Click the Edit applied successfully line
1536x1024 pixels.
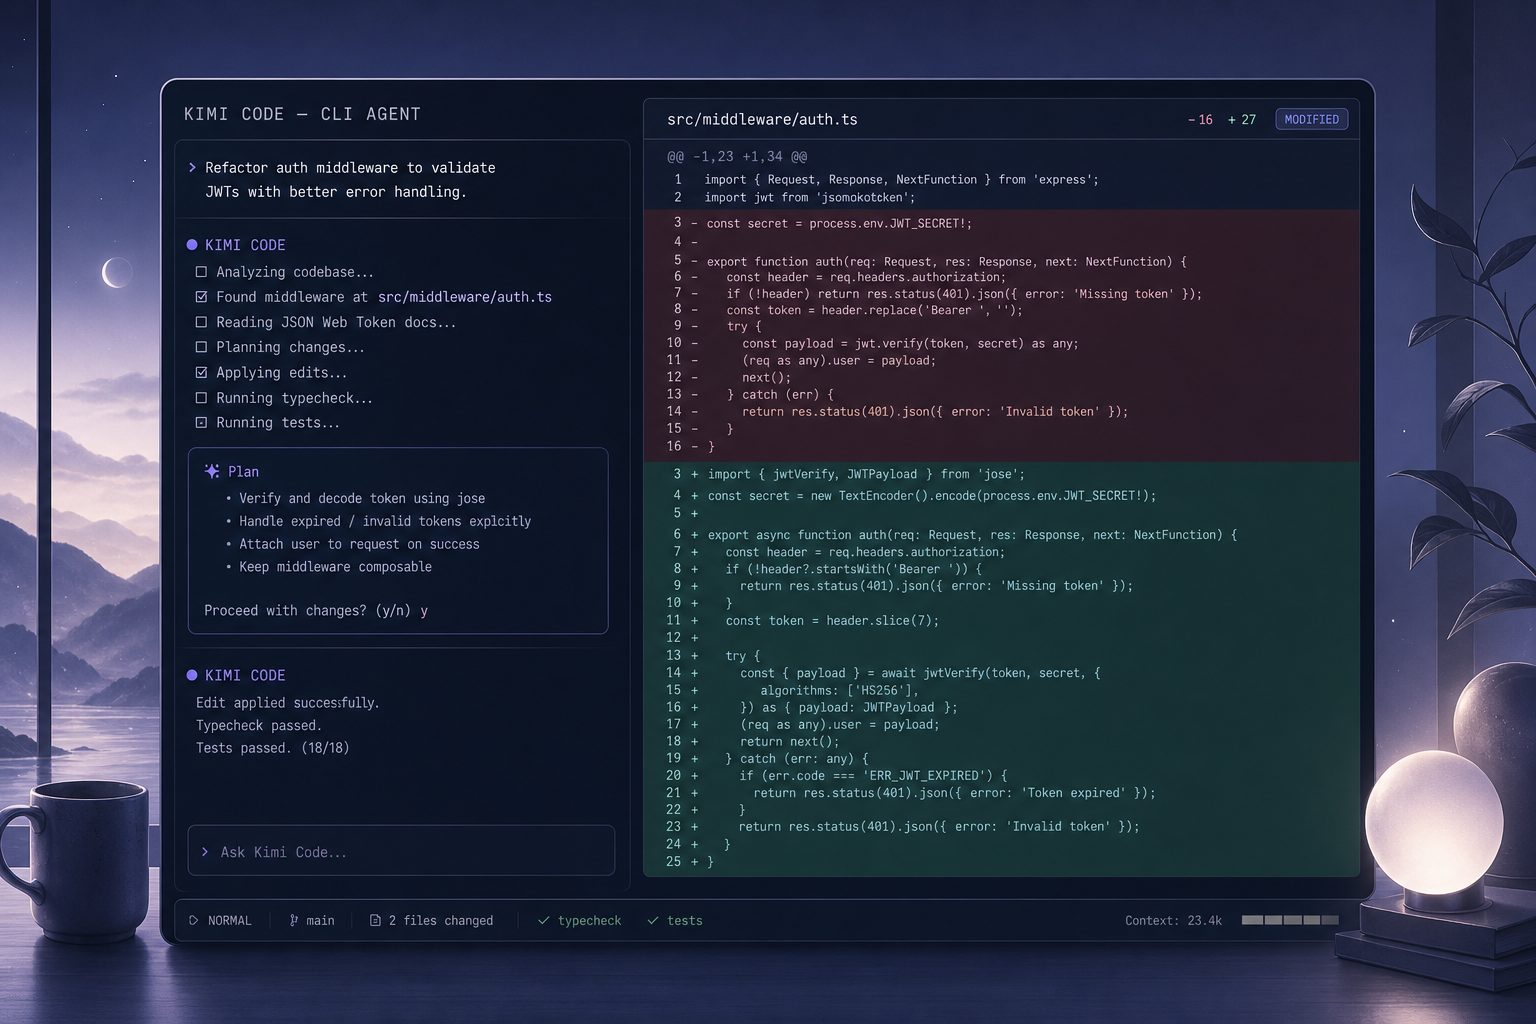(x=287, y=702)
